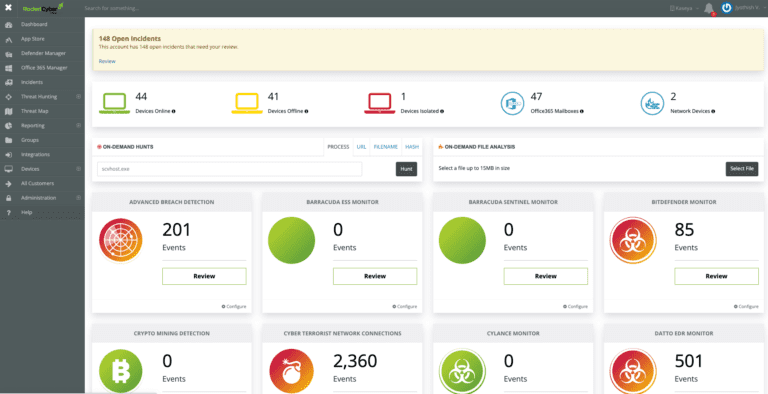The width and height of the screenshot is (768, 394).
Task: Open user profile power icon
Action: [x=726, y=8]
